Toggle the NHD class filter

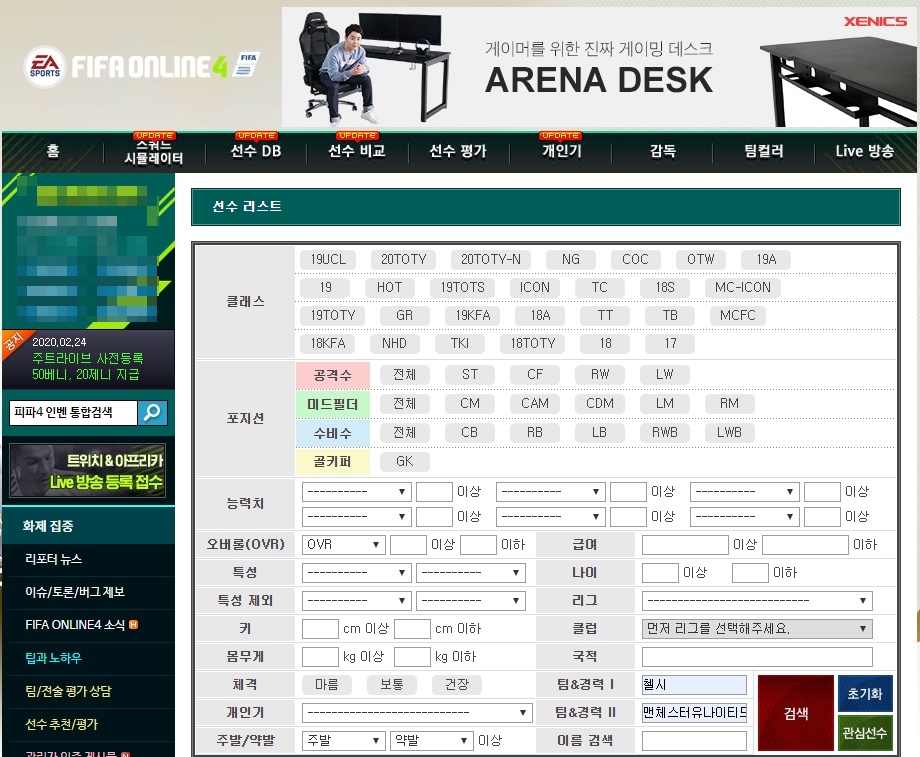click(x=394, y=343)
